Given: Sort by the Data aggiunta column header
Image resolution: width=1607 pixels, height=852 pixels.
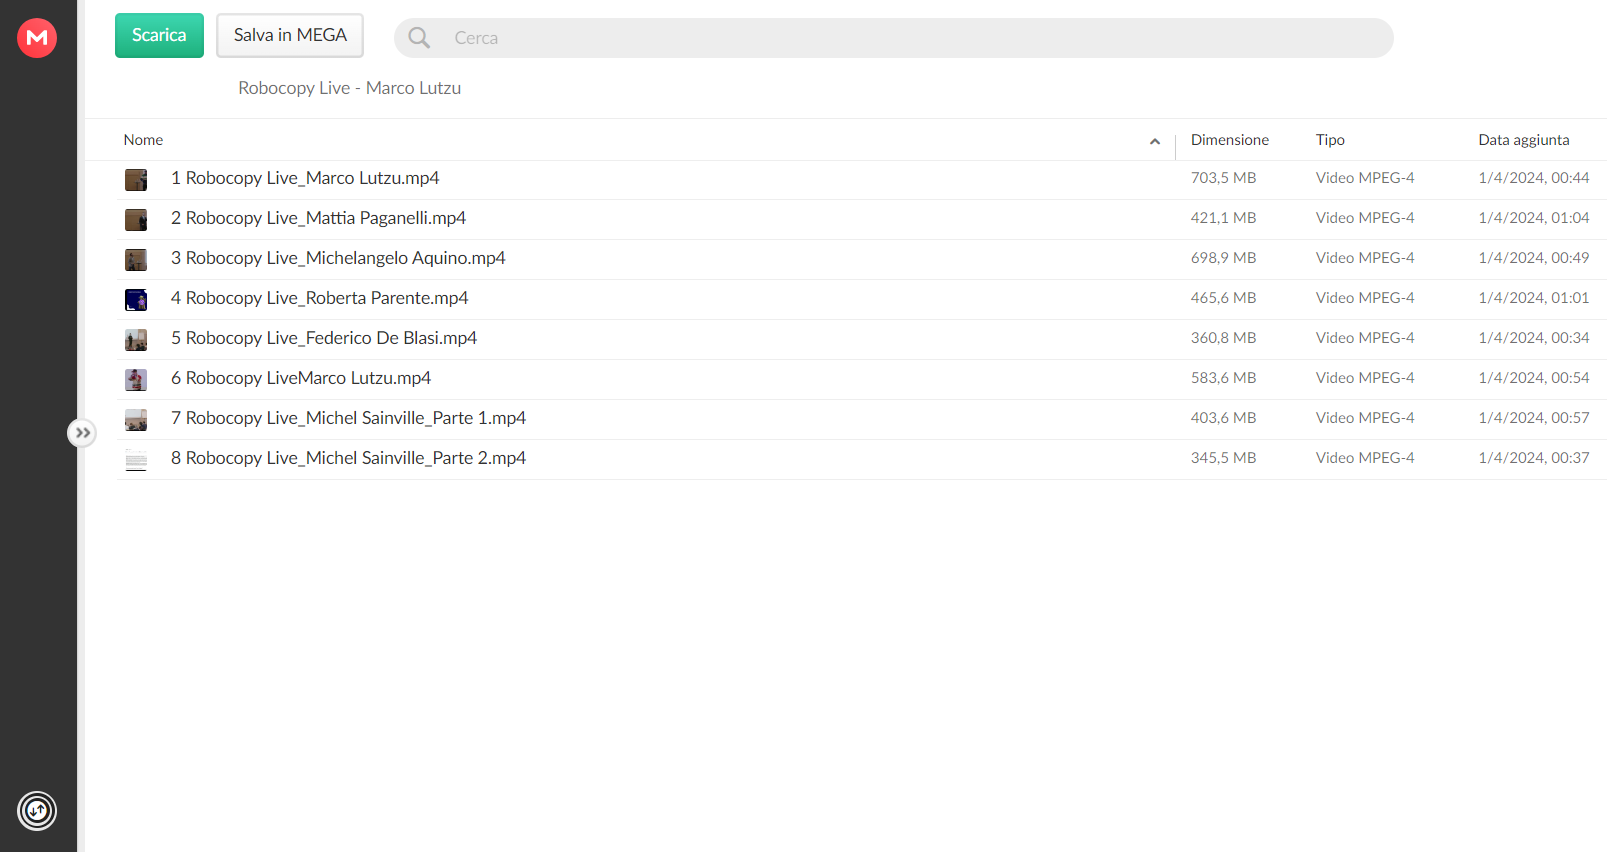Looking at the screenshot, I should coord(1523,140).
